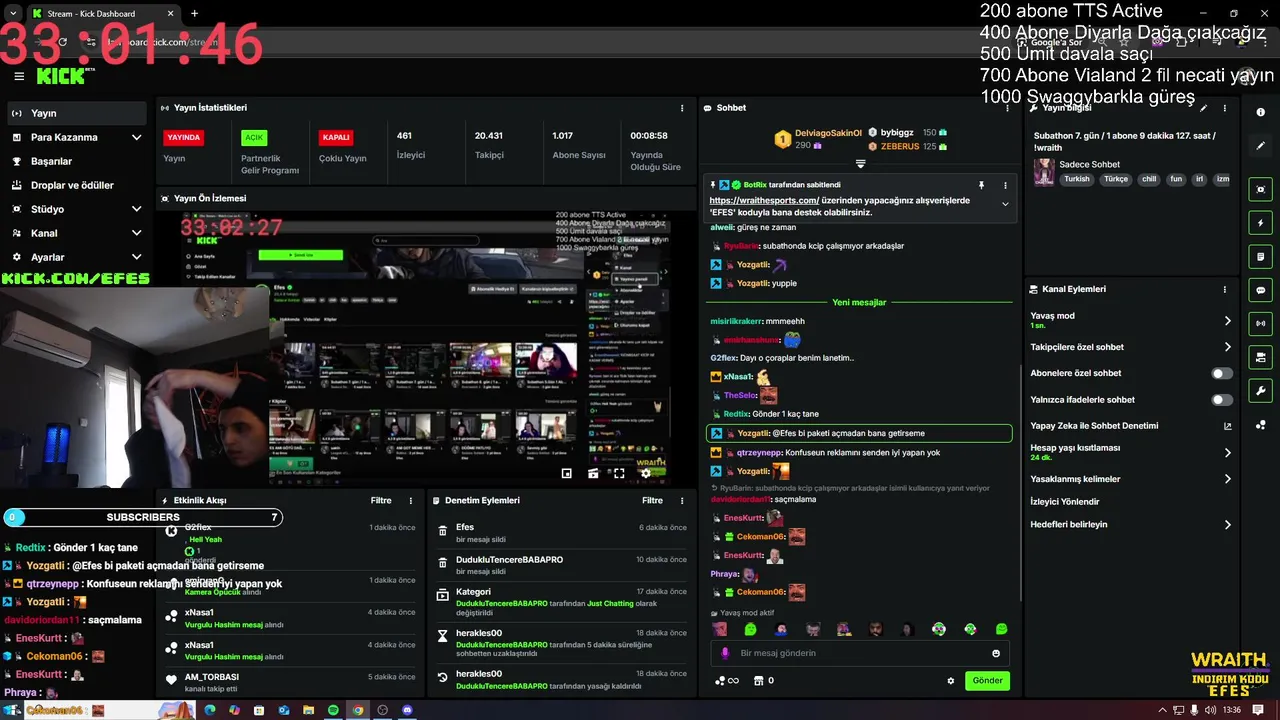Toggle Yalnızca ifadelerle sohbet switch
The width and height of the screenshot is (1280, 720).
[1222, 400]
